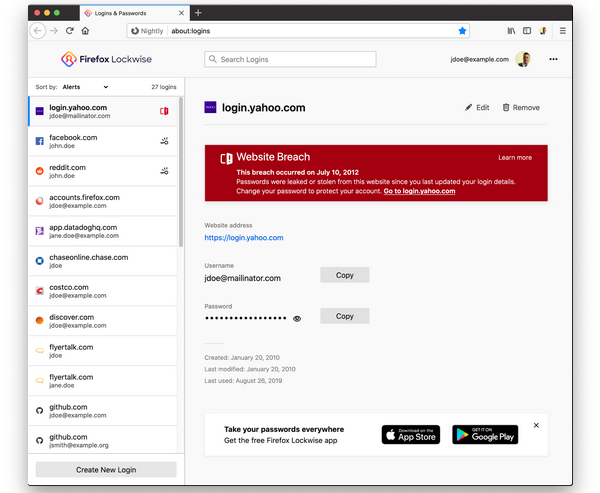
Task: Select the accounts.firefox.com login entry
Action: click(x=103, y=201)
